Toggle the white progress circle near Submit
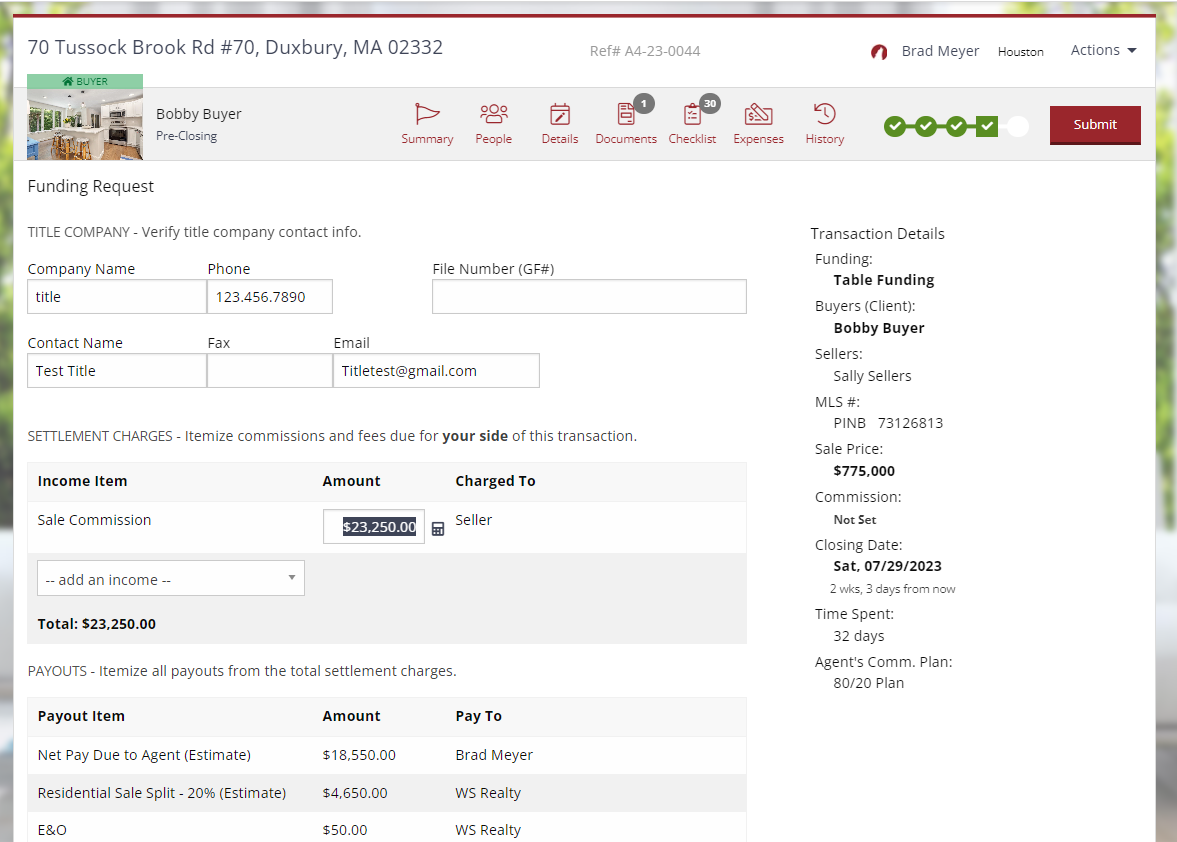Screen dimensions: 1177x842 pyautogui.click(x=1017, y=127)
